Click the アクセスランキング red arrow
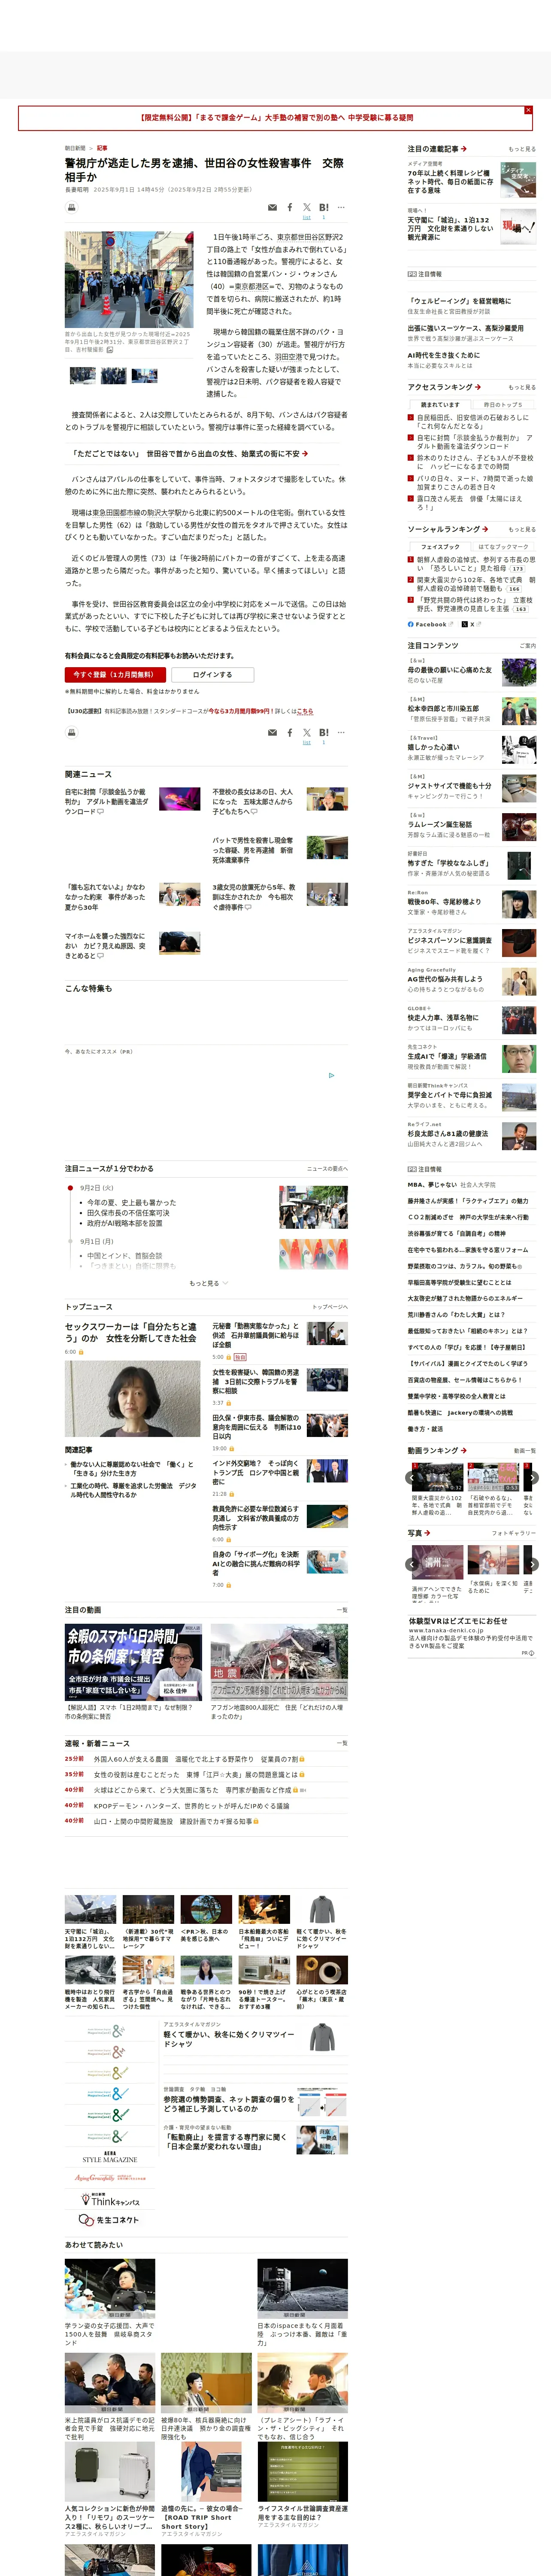Viewport: 551px width, 2576px height. pyautogui.click(x=478, y=387)
